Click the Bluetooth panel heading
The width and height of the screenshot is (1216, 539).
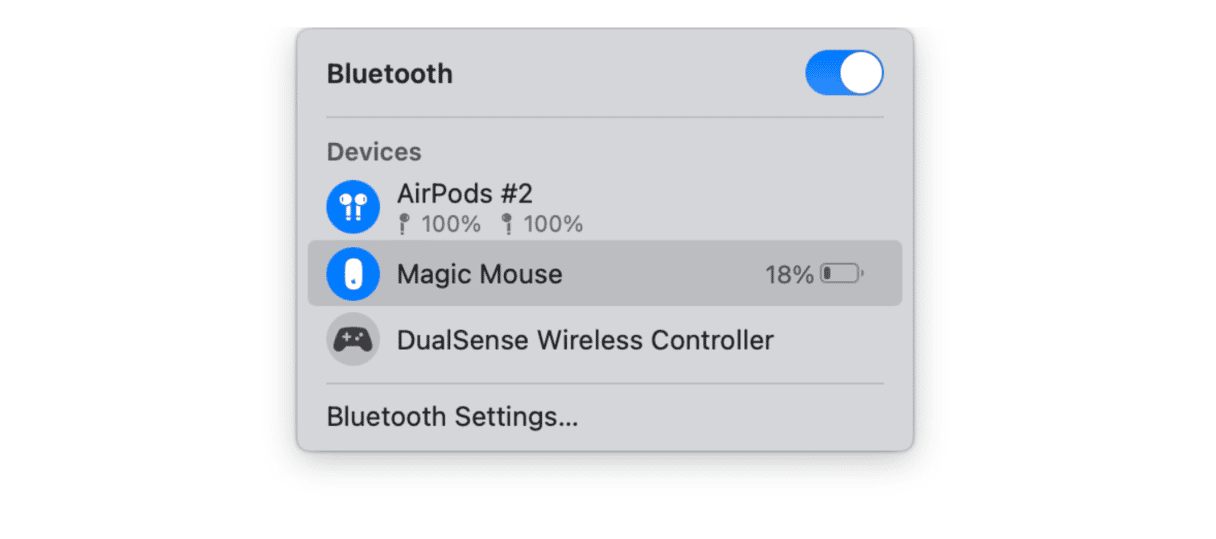[x=389, y=74]
